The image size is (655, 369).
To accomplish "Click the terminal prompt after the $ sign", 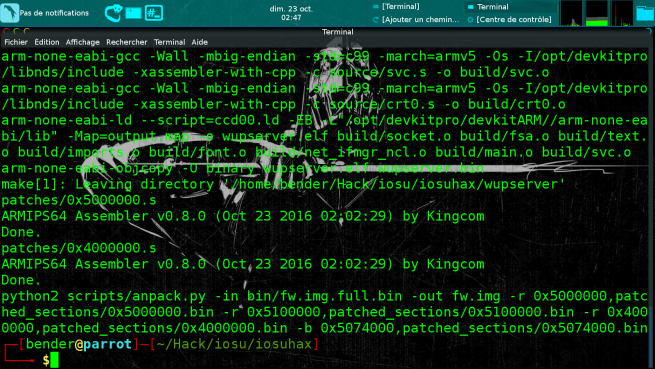I will tap(54, 360).
